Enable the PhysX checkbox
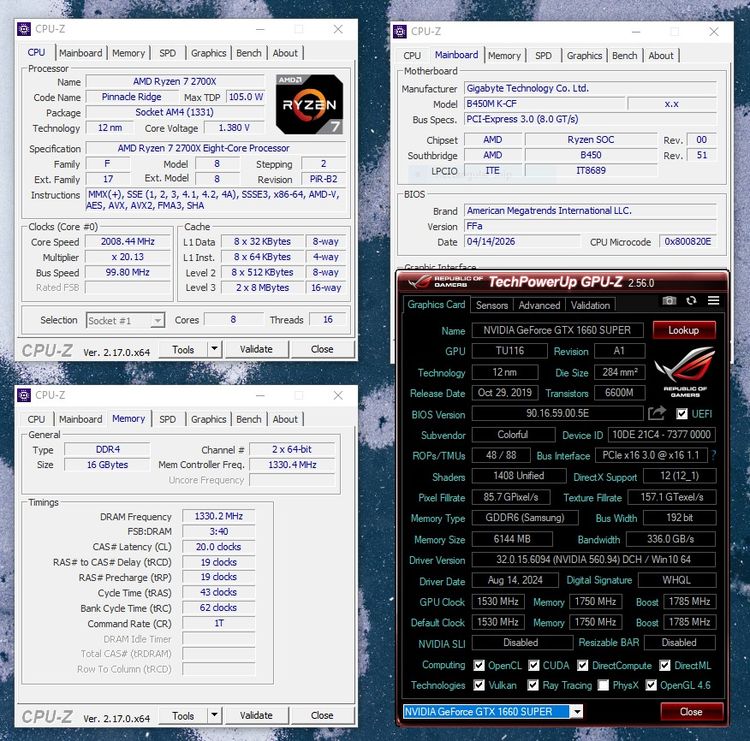Image resolution: width=750 pixels, height=741 pixels. [603, 686]
